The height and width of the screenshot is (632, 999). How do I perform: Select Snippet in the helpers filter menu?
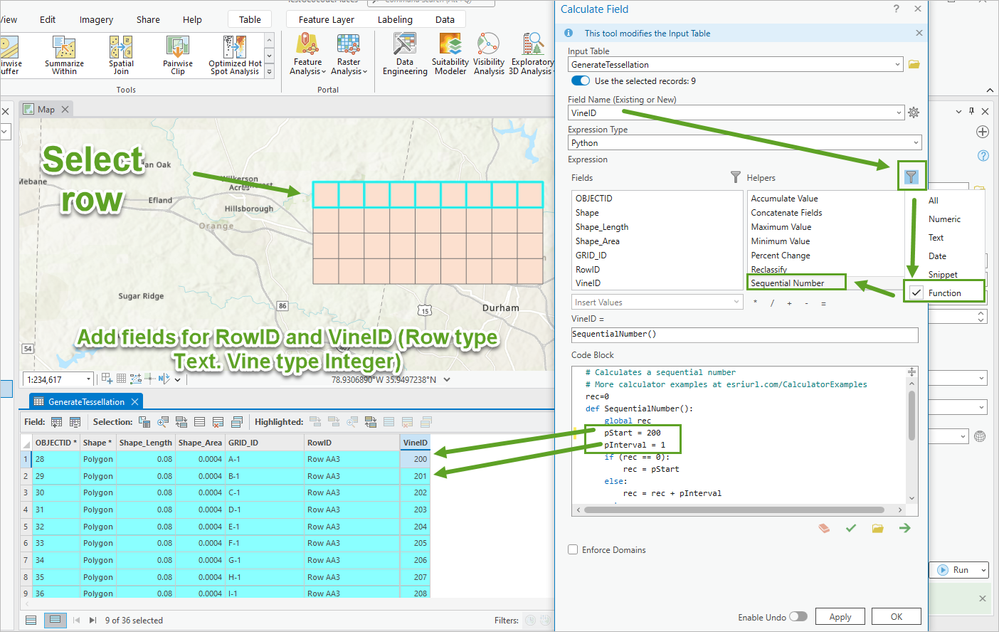click(x=943, y=275)
